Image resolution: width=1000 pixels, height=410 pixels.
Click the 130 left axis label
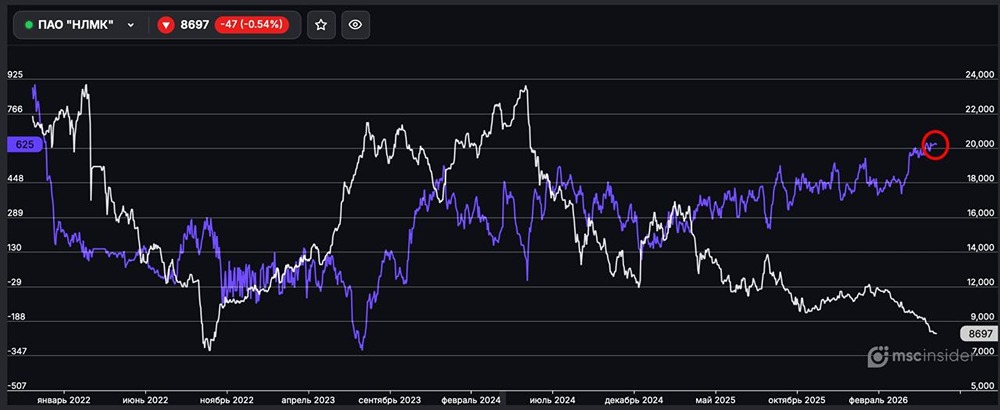(15, 248)
